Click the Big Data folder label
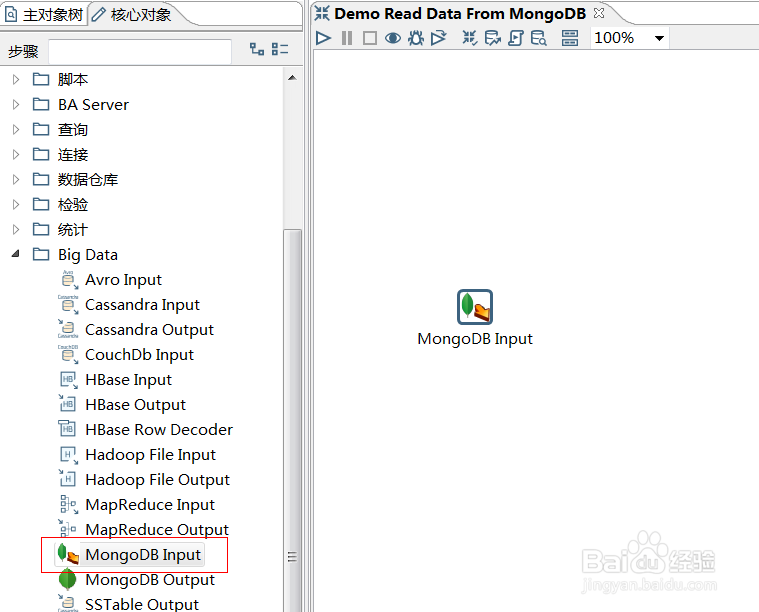 pos(88,255)
